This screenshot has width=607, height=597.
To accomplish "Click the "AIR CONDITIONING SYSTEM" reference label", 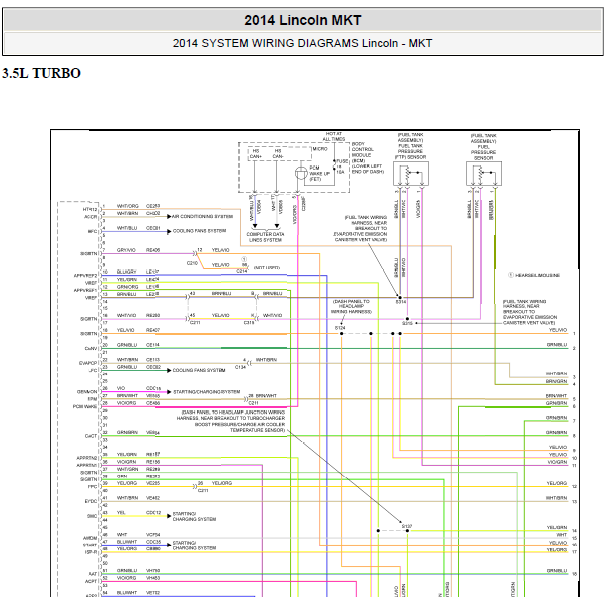I will click(x=202, y=216).
